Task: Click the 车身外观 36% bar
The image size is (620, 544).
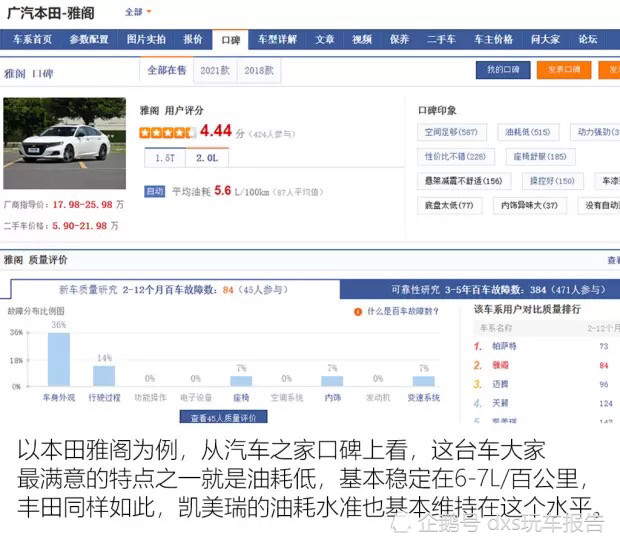Action: (59, 359)
